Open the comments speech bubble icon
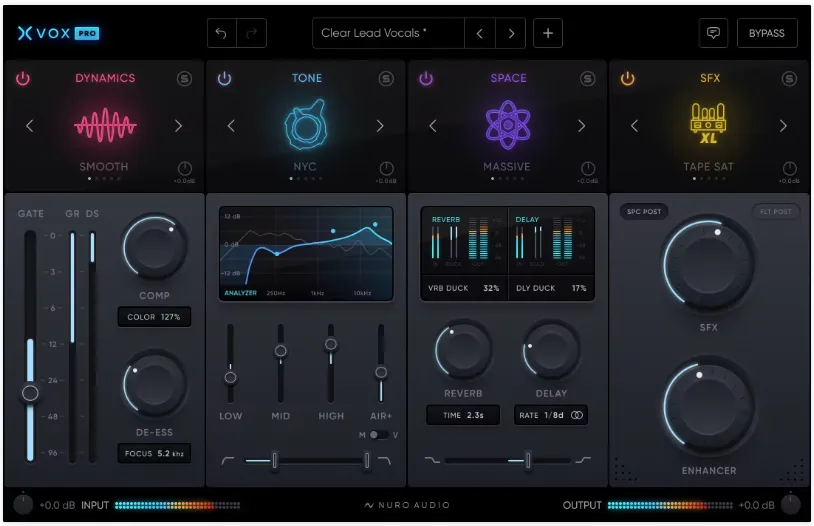This screenshot has height=526, width=814. tap(713, 33)
